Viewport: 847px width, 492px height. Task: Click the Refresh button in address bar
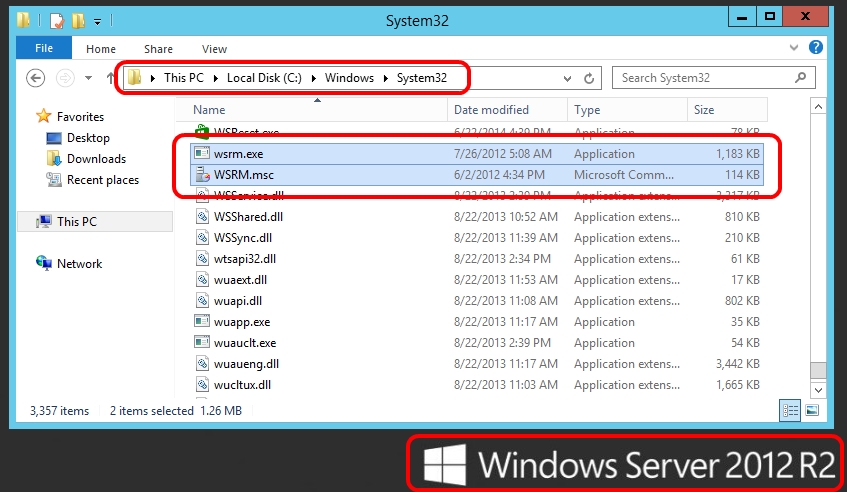pos(589,78)
